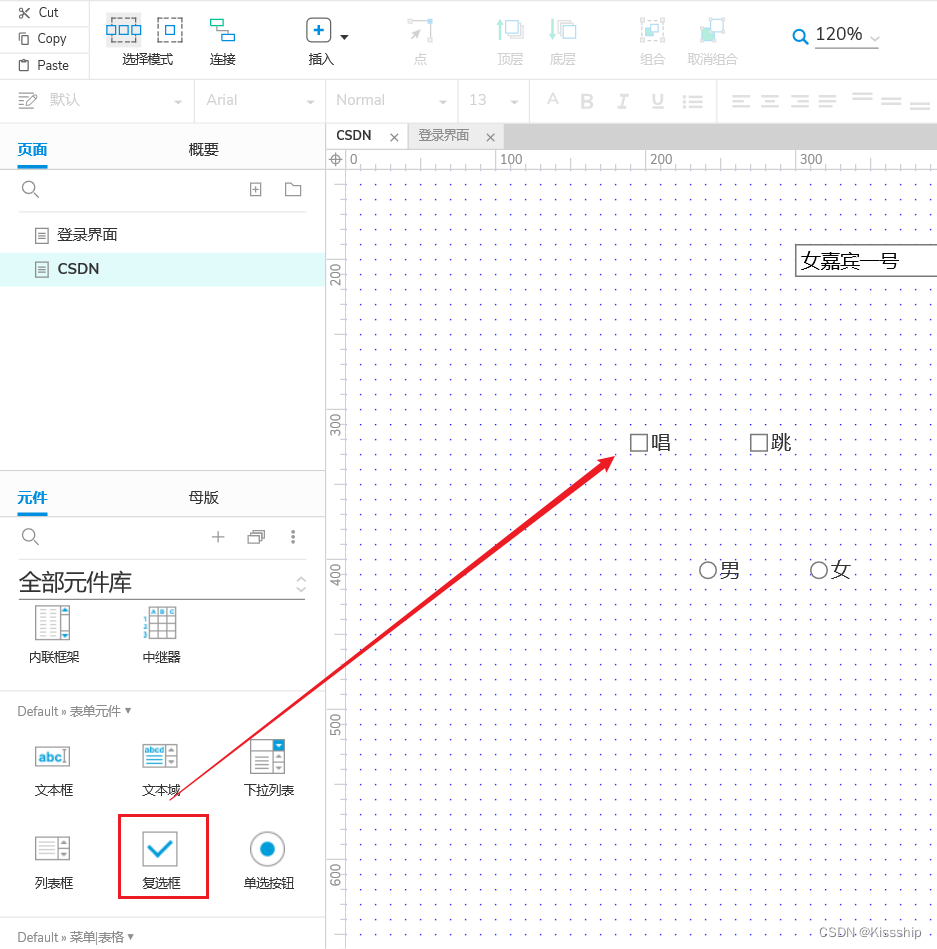Align text to top vertically
937x949 pixels.
point(862,97)
